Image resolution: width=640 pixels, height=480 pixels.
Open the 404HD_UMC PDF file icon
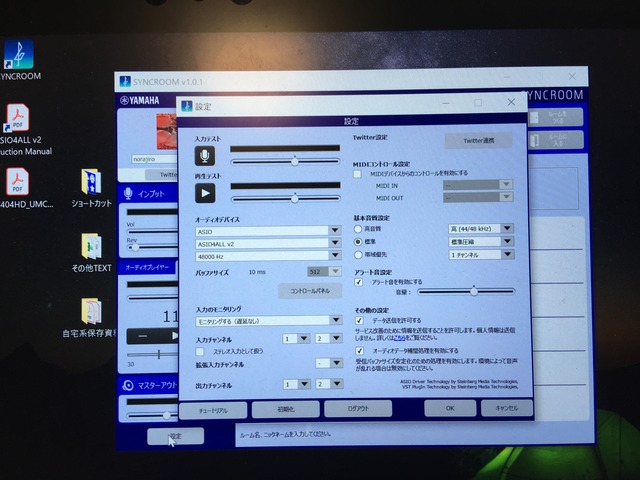click(x=18, y=182)
